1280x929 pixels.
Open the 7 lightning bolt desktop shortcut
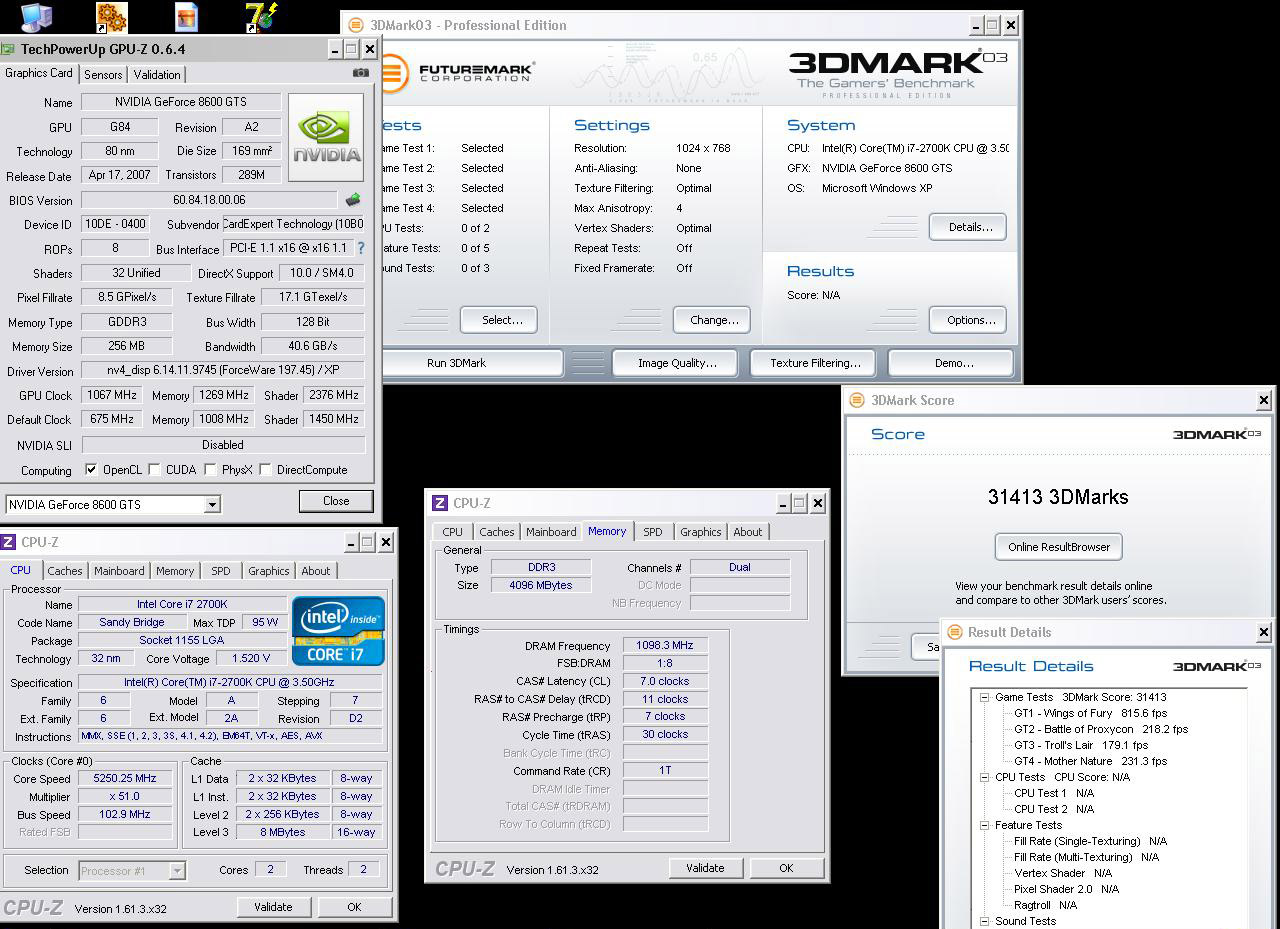point(261,16)
